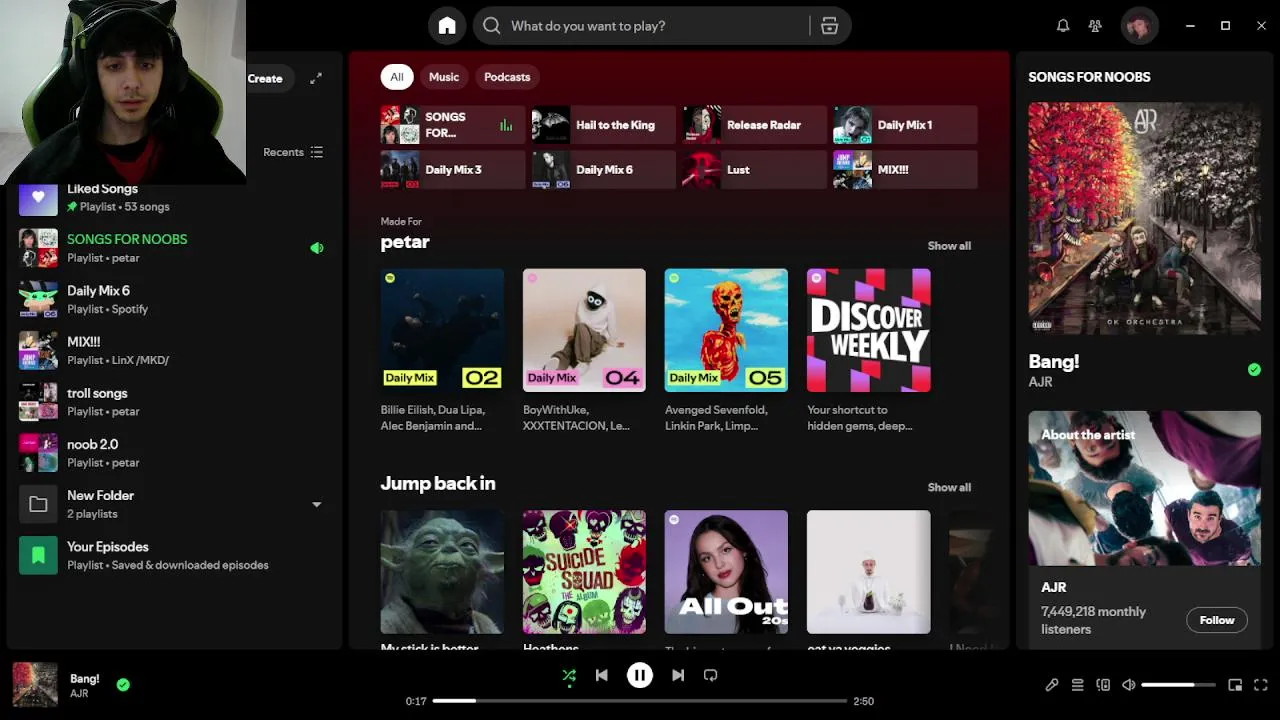Screen dimensions: 1280x720
Task: Follow the artist AJR
Action: [1217, 620]
